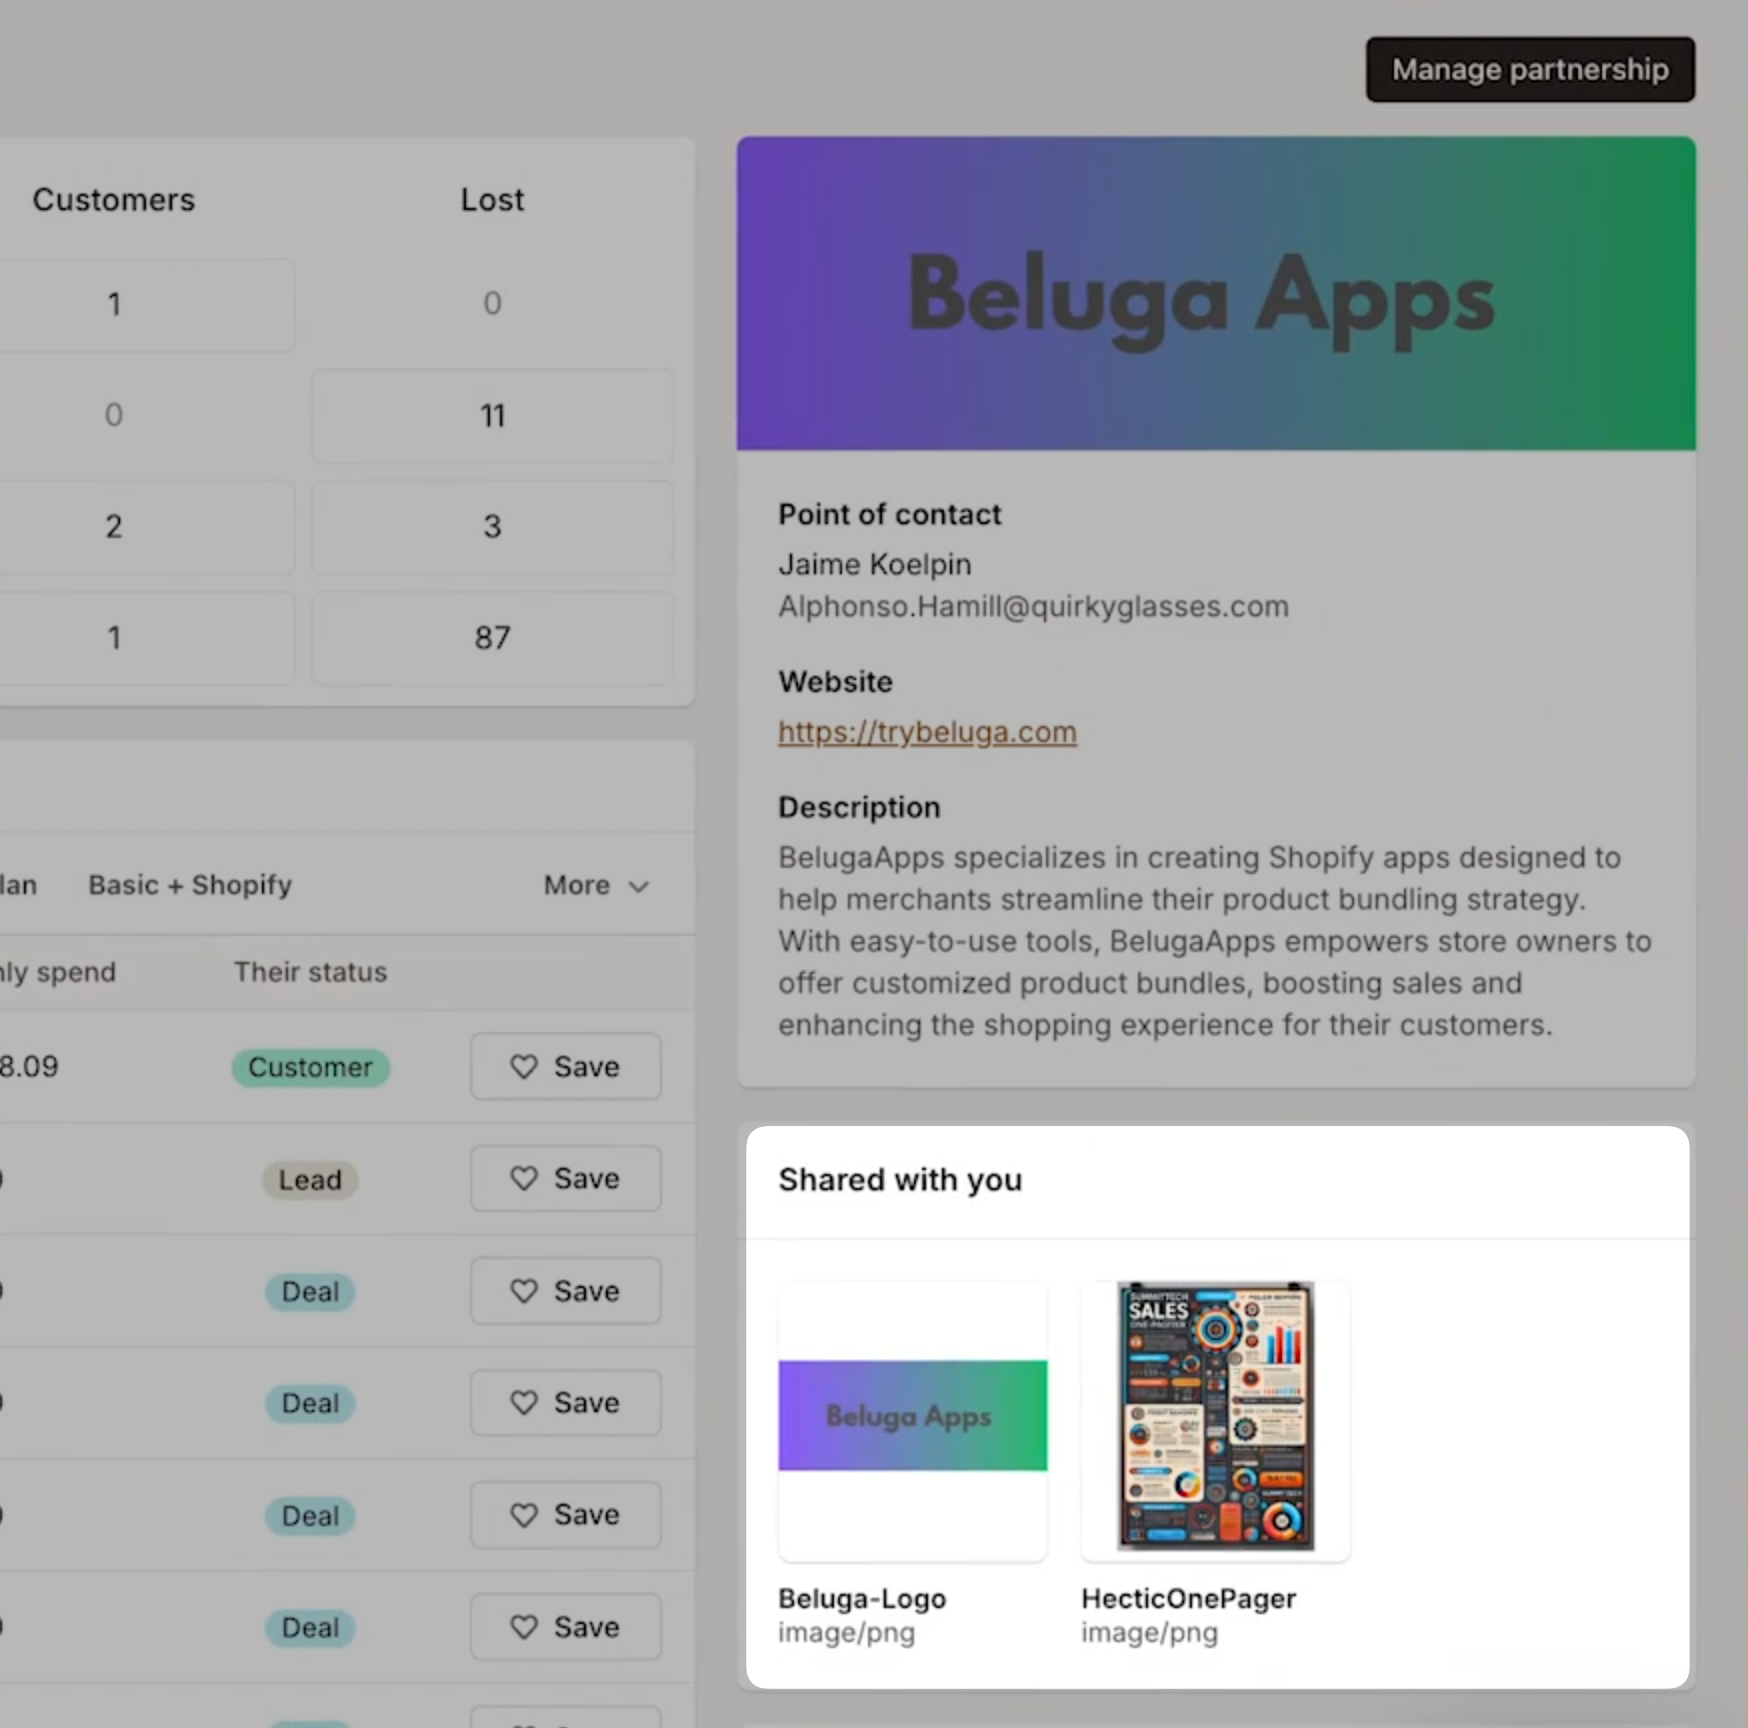The width and height of the screenshot is (1748, 1728).
Task: Click the Customer status badge
Action: tap(310, 1067)
